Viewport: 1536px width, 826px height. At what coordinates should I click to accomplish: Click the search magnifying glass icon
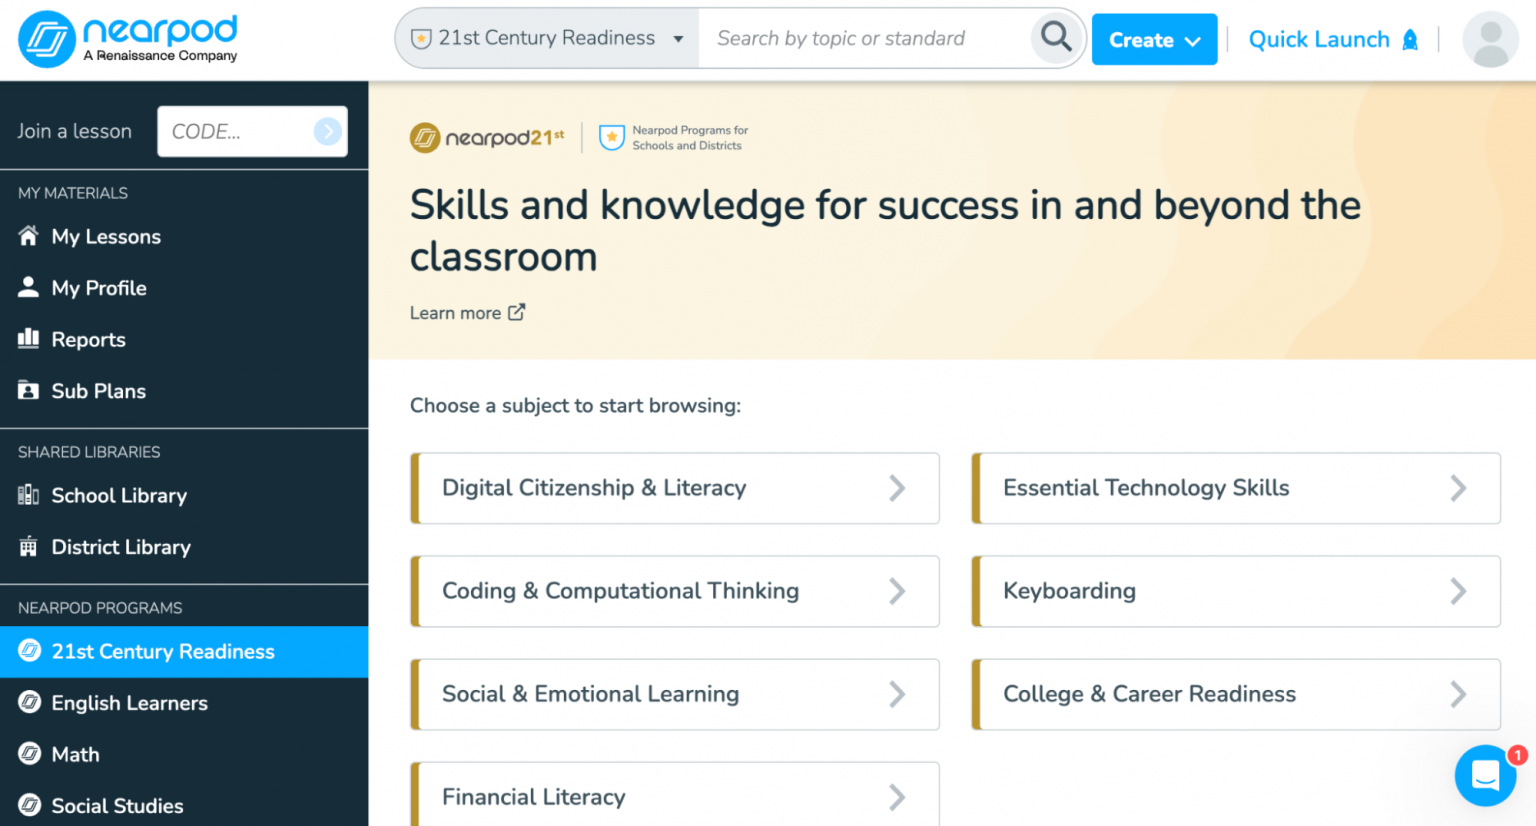click(1055, 37)
